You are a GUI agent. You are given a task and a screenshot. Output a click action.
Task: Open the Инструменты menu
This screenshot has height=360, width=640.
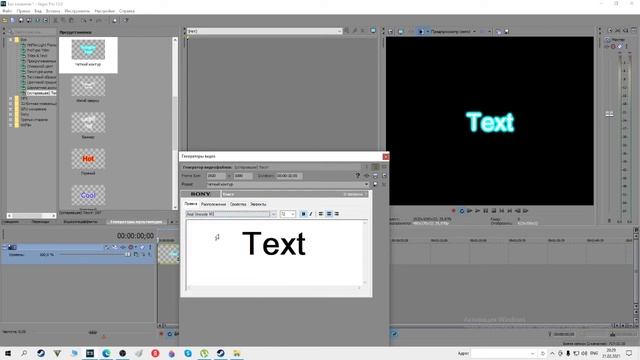[77, 11]
